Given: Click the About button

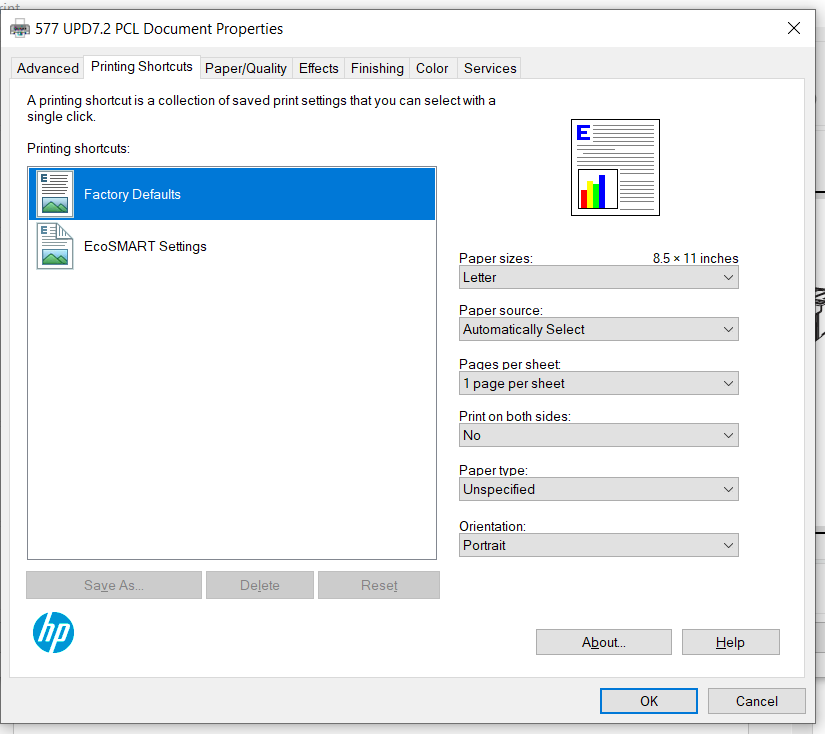Looking at the screenshot, I should pyautogui.click(x=603, y=641).
